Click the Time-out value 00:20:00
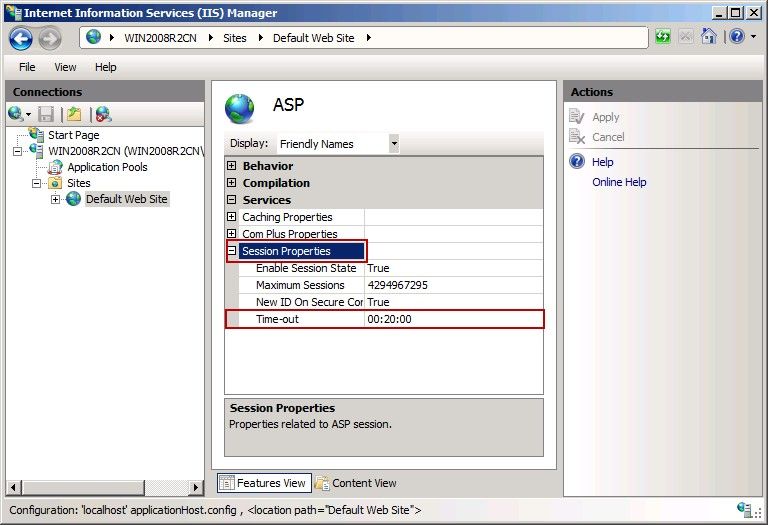This screenshot has width=768, height=525. pos(454,319)
